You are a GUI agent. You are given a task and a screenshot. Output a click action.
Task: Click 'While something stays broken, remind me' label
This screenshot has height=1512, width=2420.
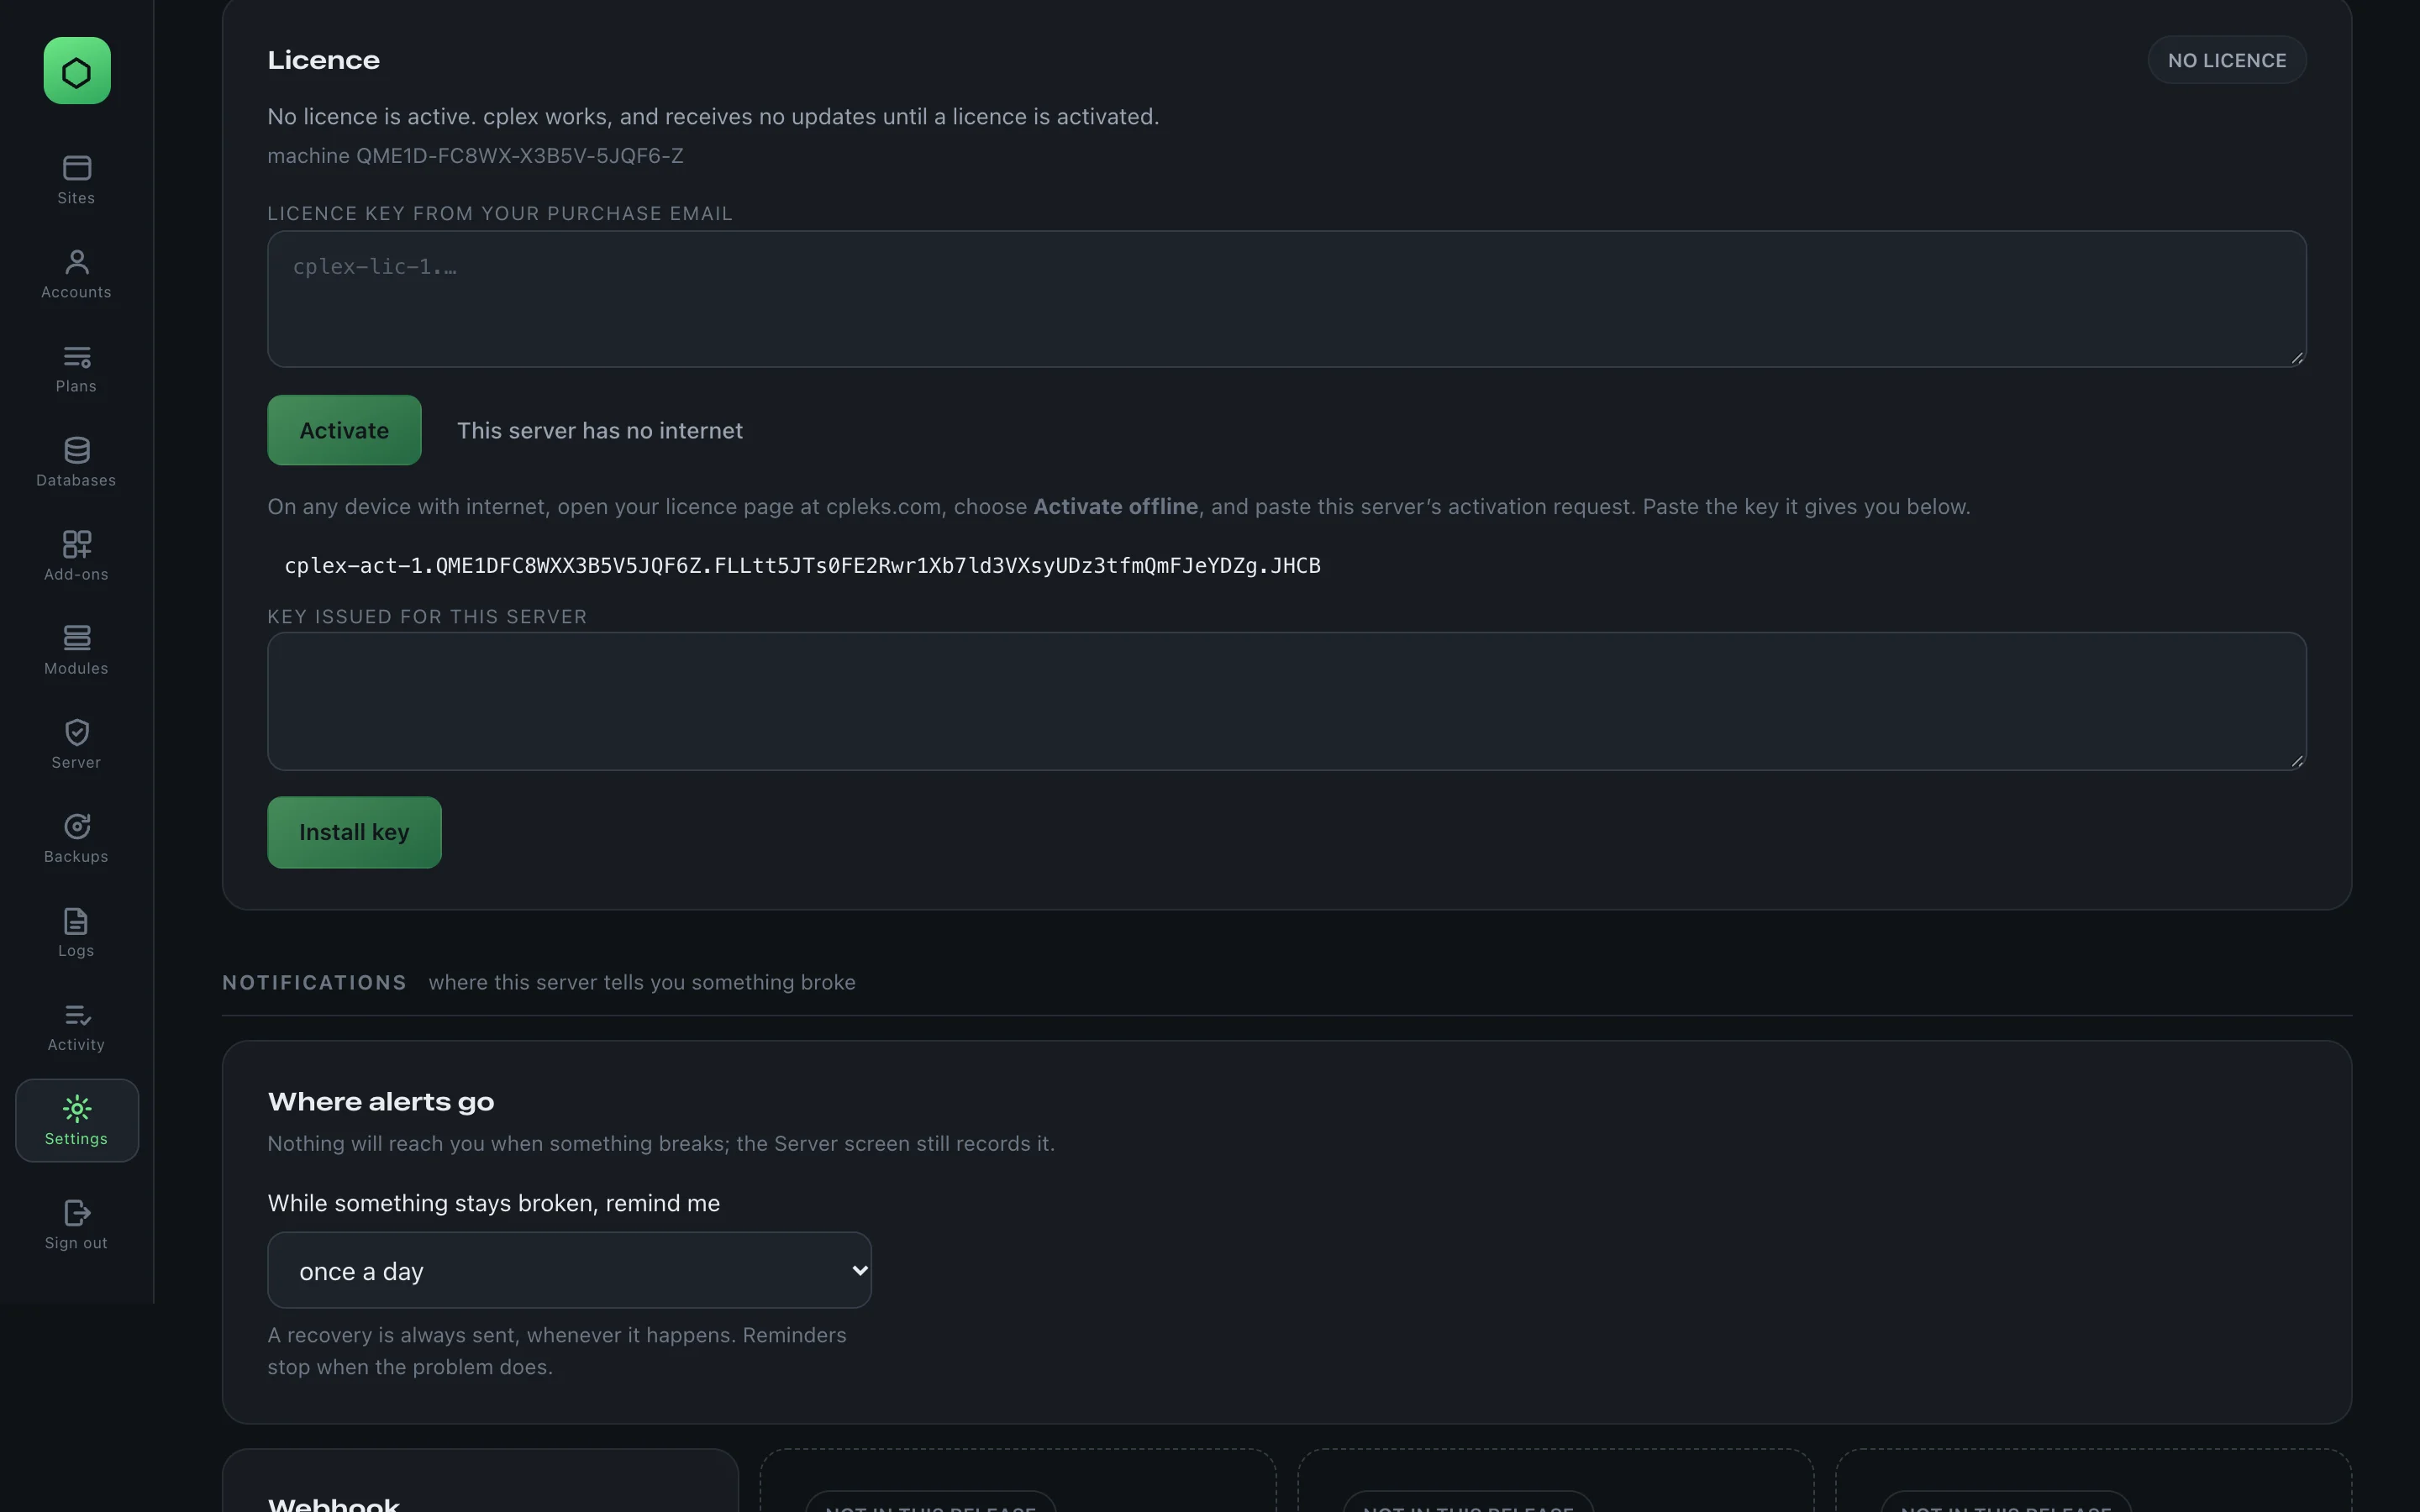pyautogui.click(x=493, y=1203)
